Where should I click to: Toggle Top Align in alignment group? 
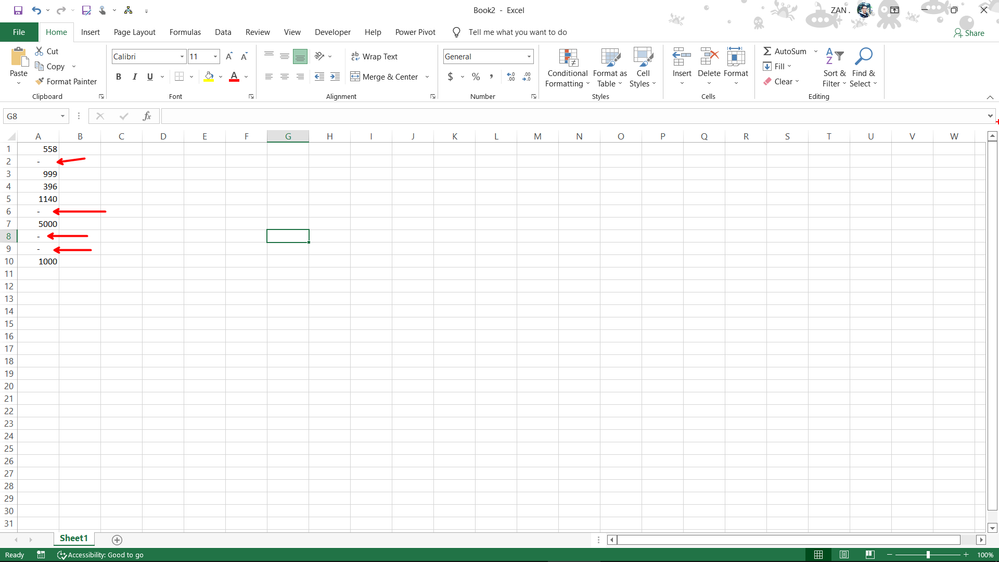point(269,57)
